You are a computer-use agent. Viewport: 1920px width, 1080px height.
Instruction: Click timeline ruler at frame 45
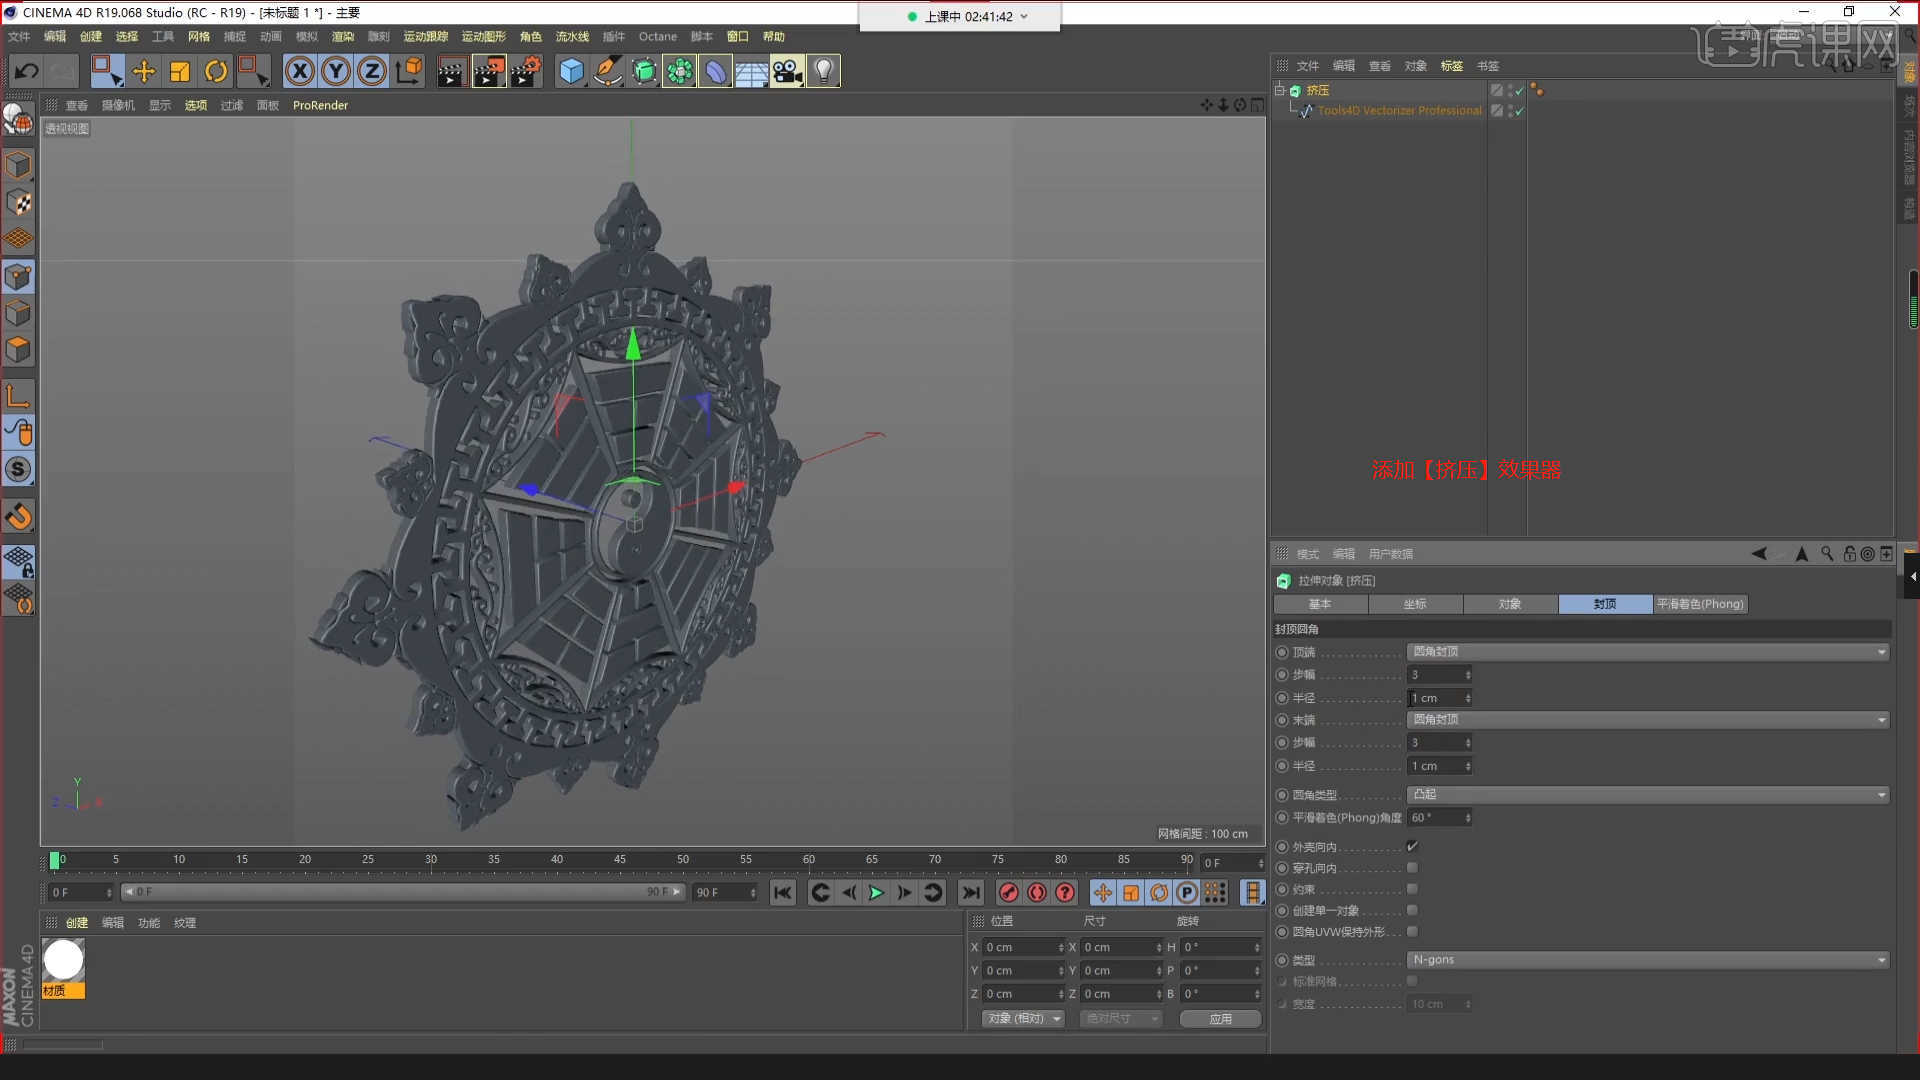[620, 860]
